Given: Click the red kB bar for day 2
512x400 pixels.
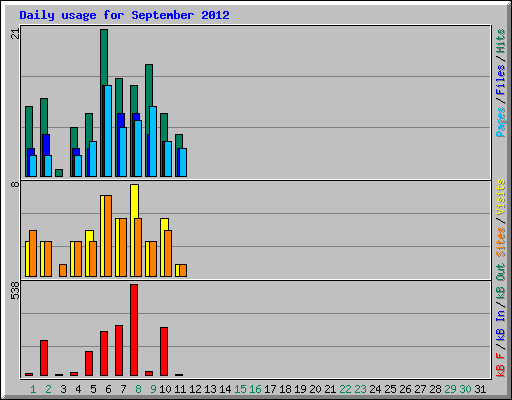Looking at the screenshot, I should click(x=44, y=358).
